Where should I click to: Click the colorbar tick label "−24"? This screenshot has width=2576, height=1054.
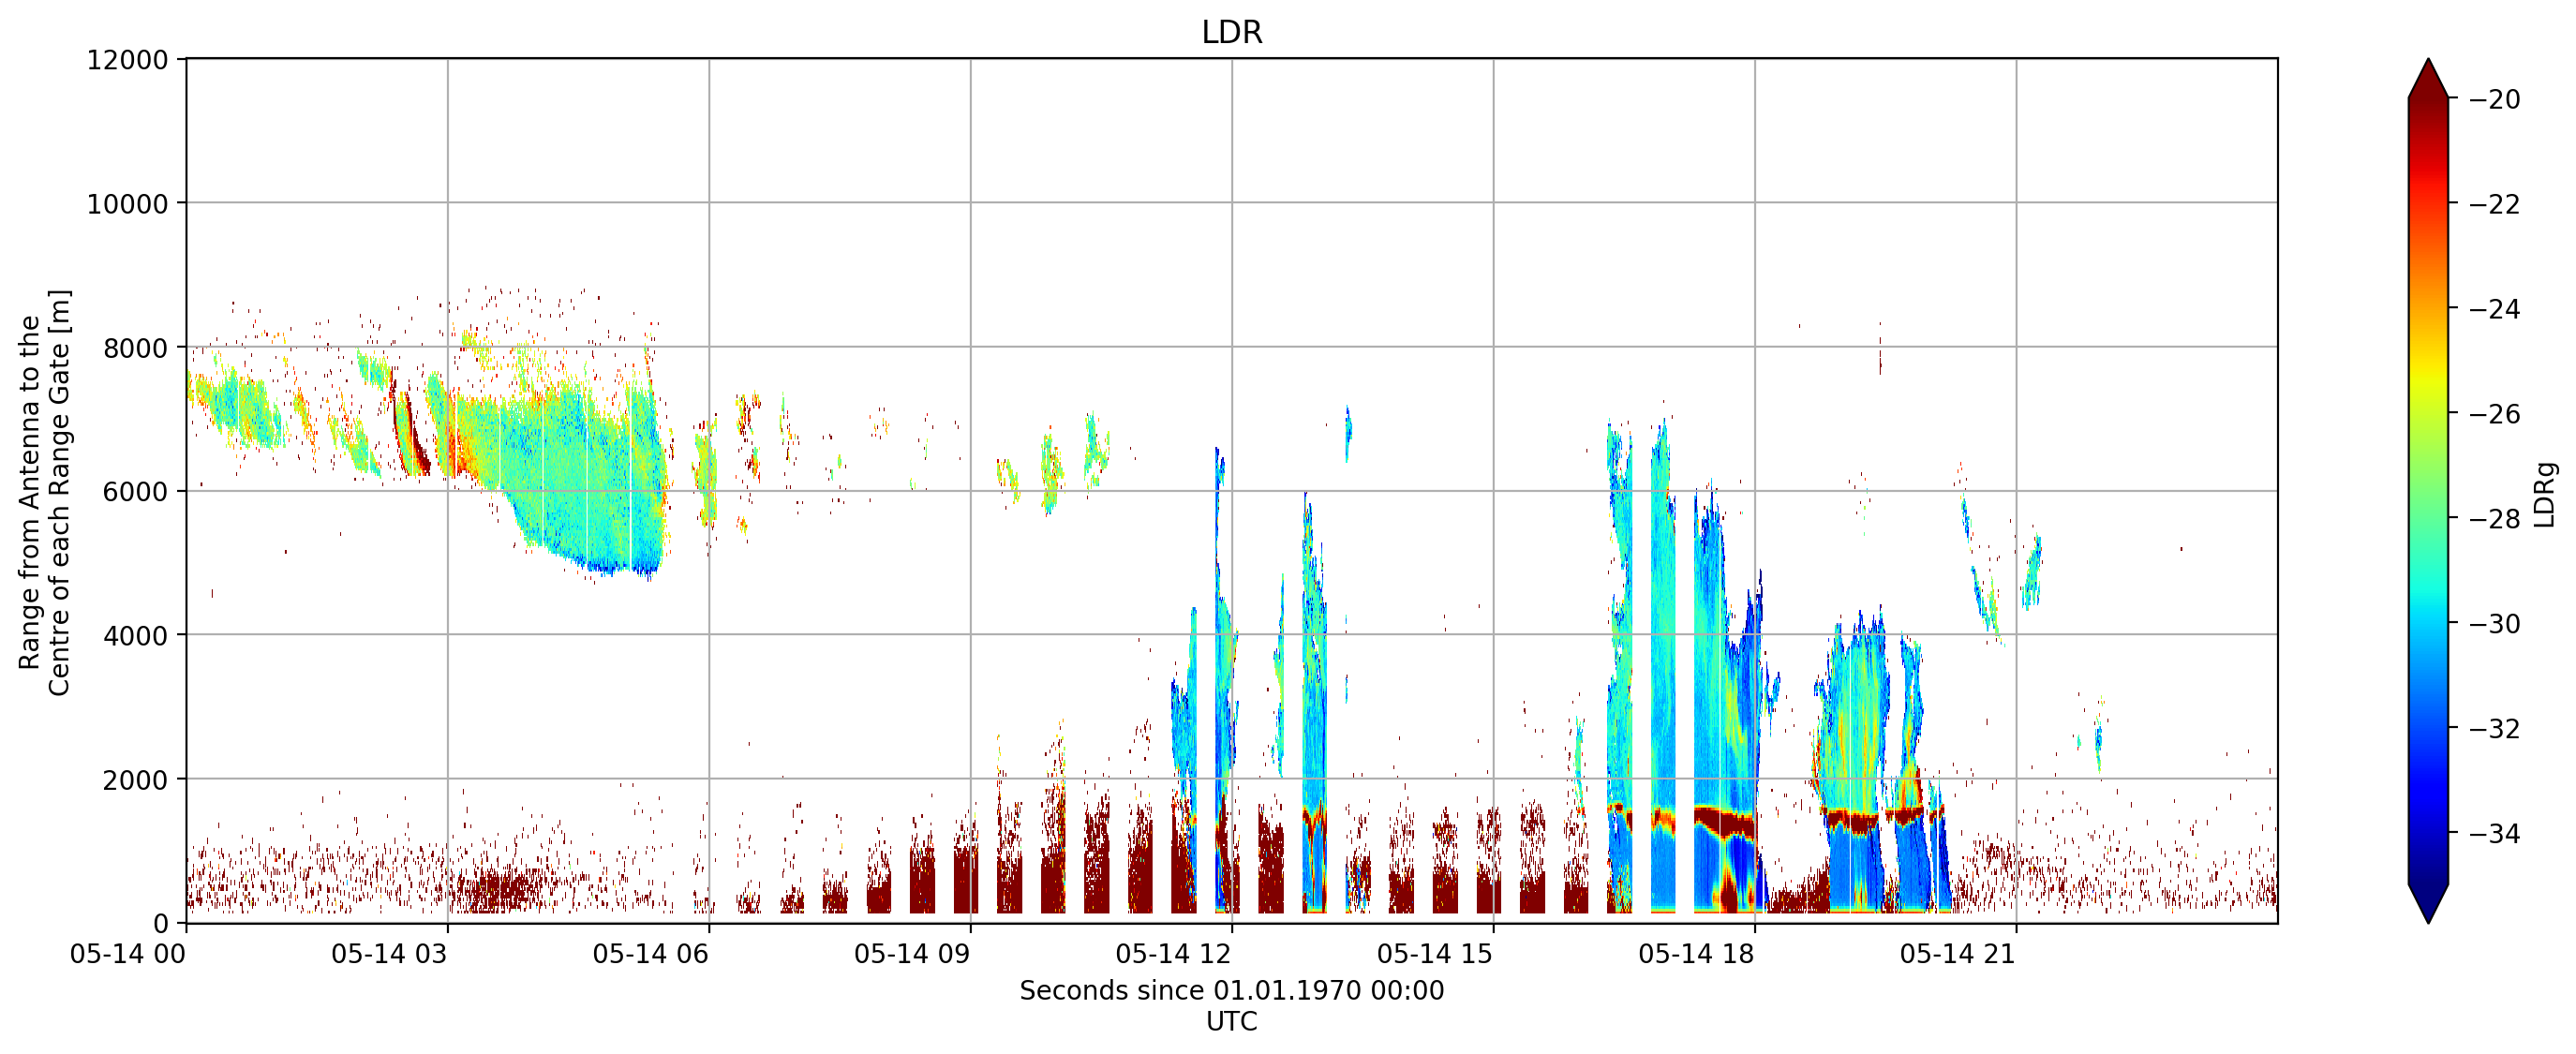pos(2494,309)
